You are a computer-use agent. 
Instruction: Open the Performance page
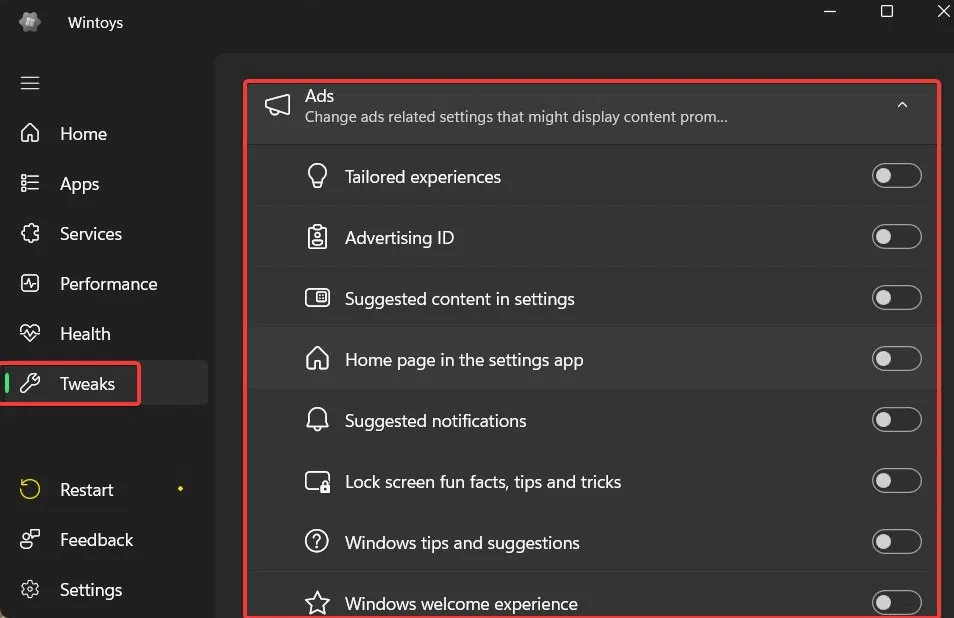(x=108, y=284)
